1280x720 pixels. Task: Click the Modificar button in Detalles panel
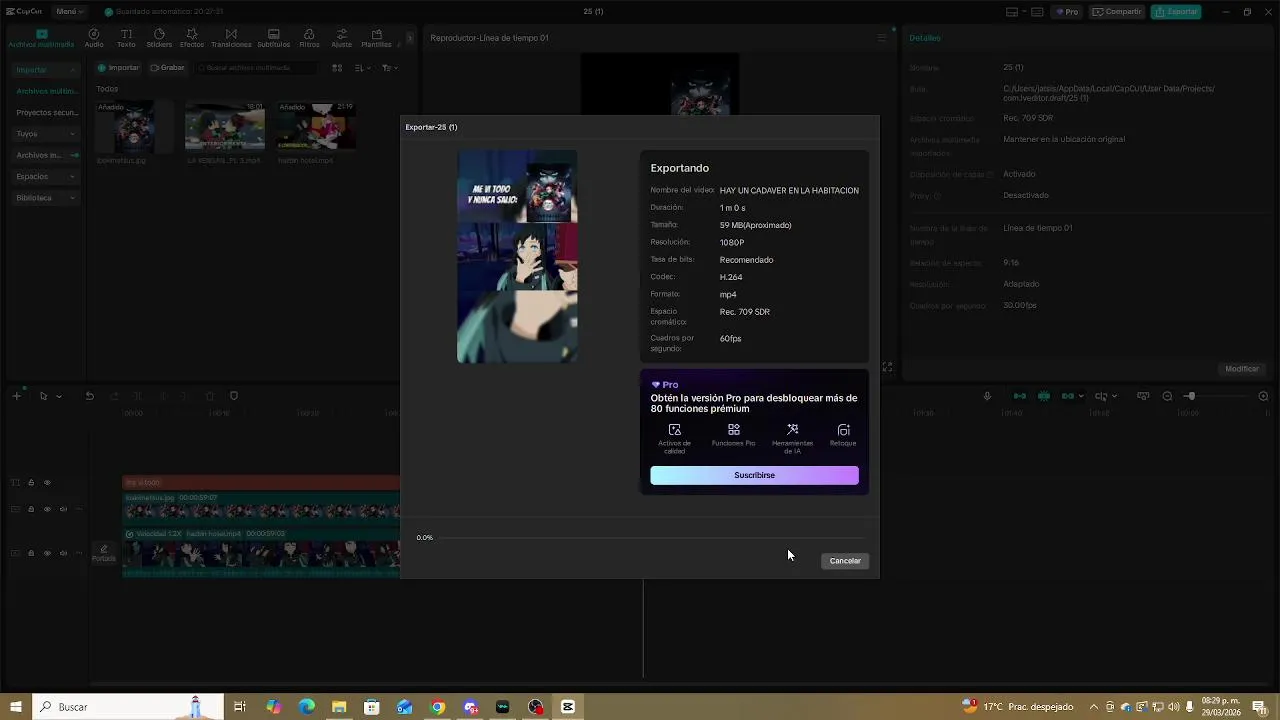click(1242, 369)
